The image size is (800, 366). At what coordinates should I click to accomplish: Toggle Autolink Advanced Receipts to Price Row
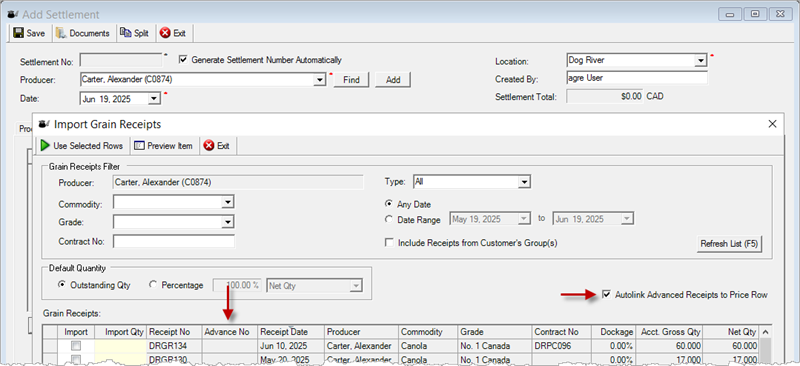click(x=606, y=295)
